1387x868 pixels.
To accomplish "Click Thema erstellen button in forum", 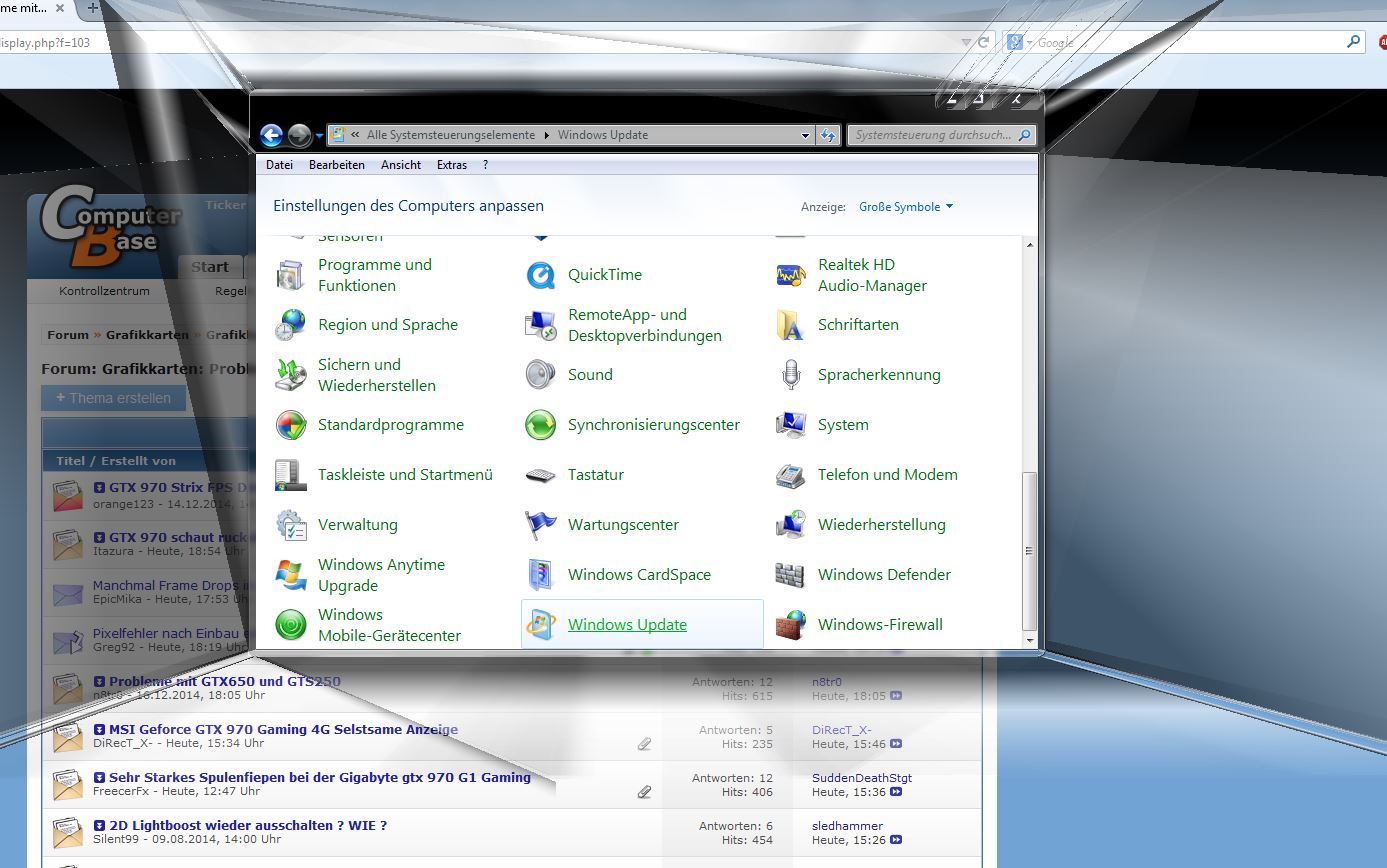I will click(114, 398).
